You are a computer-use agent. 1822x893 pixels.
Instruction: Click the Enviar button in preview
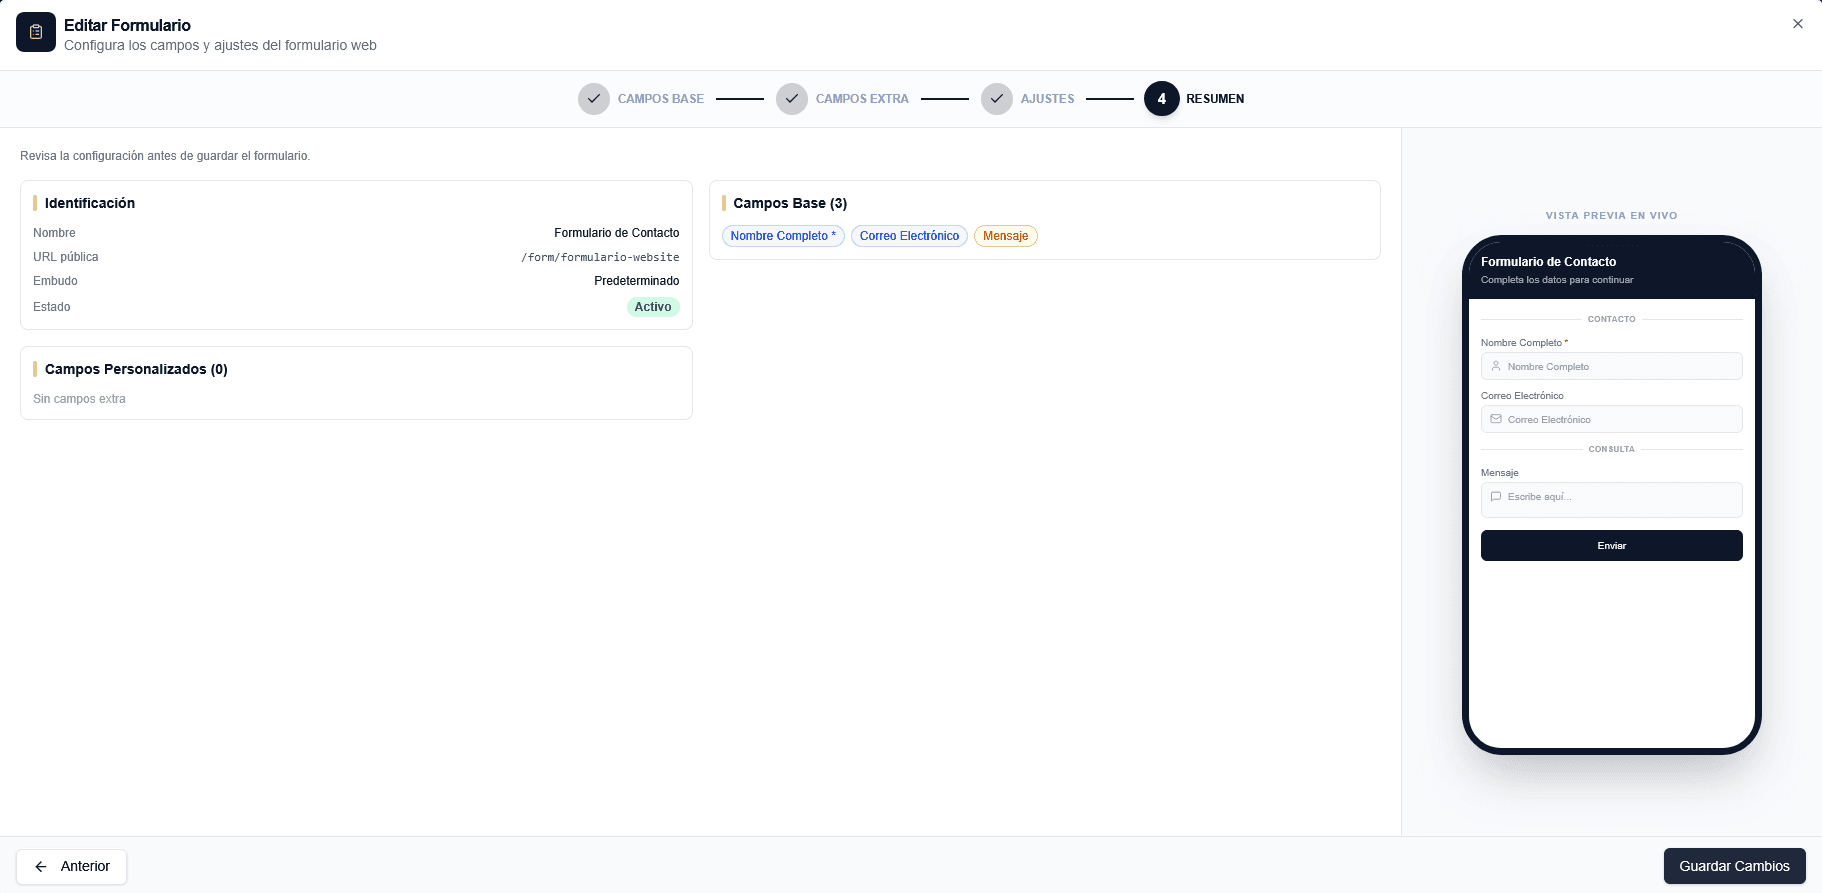click(1612, 546)
